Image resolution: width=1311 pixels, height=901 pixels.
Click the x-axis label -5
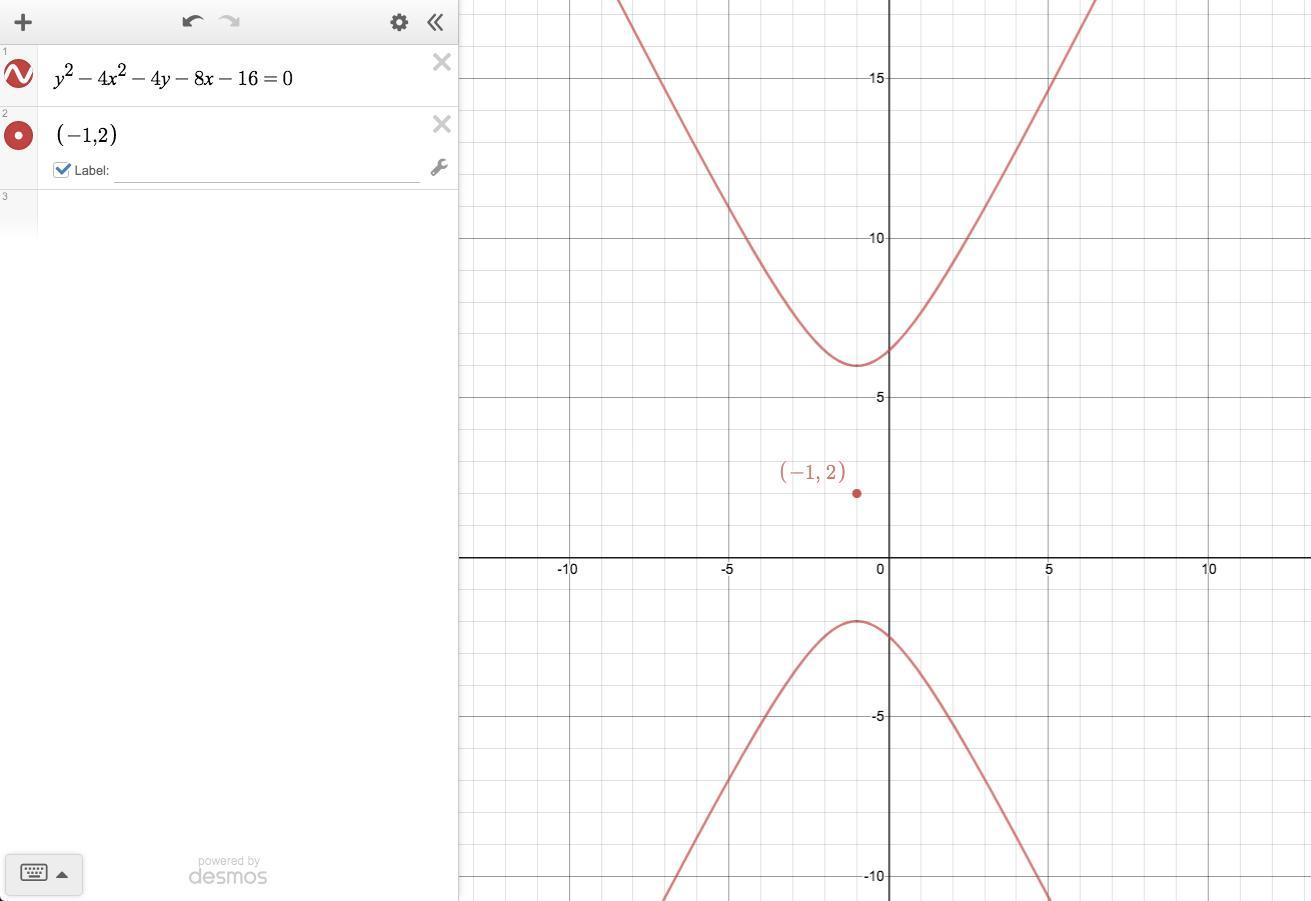pyautogui.click(x=727, y=569)
